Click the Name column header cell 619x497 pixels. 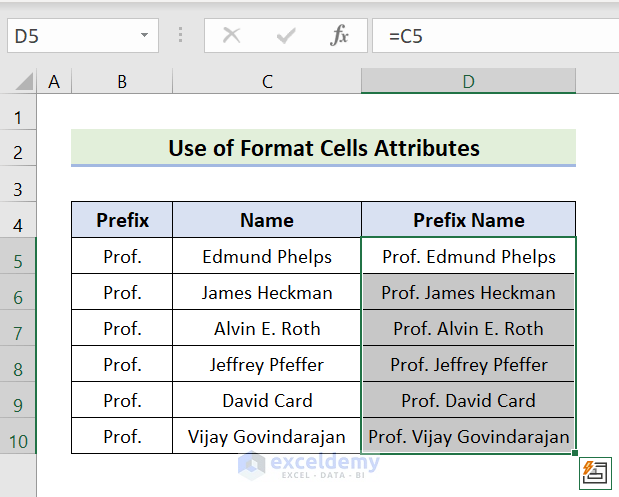(x=267, y=220)
